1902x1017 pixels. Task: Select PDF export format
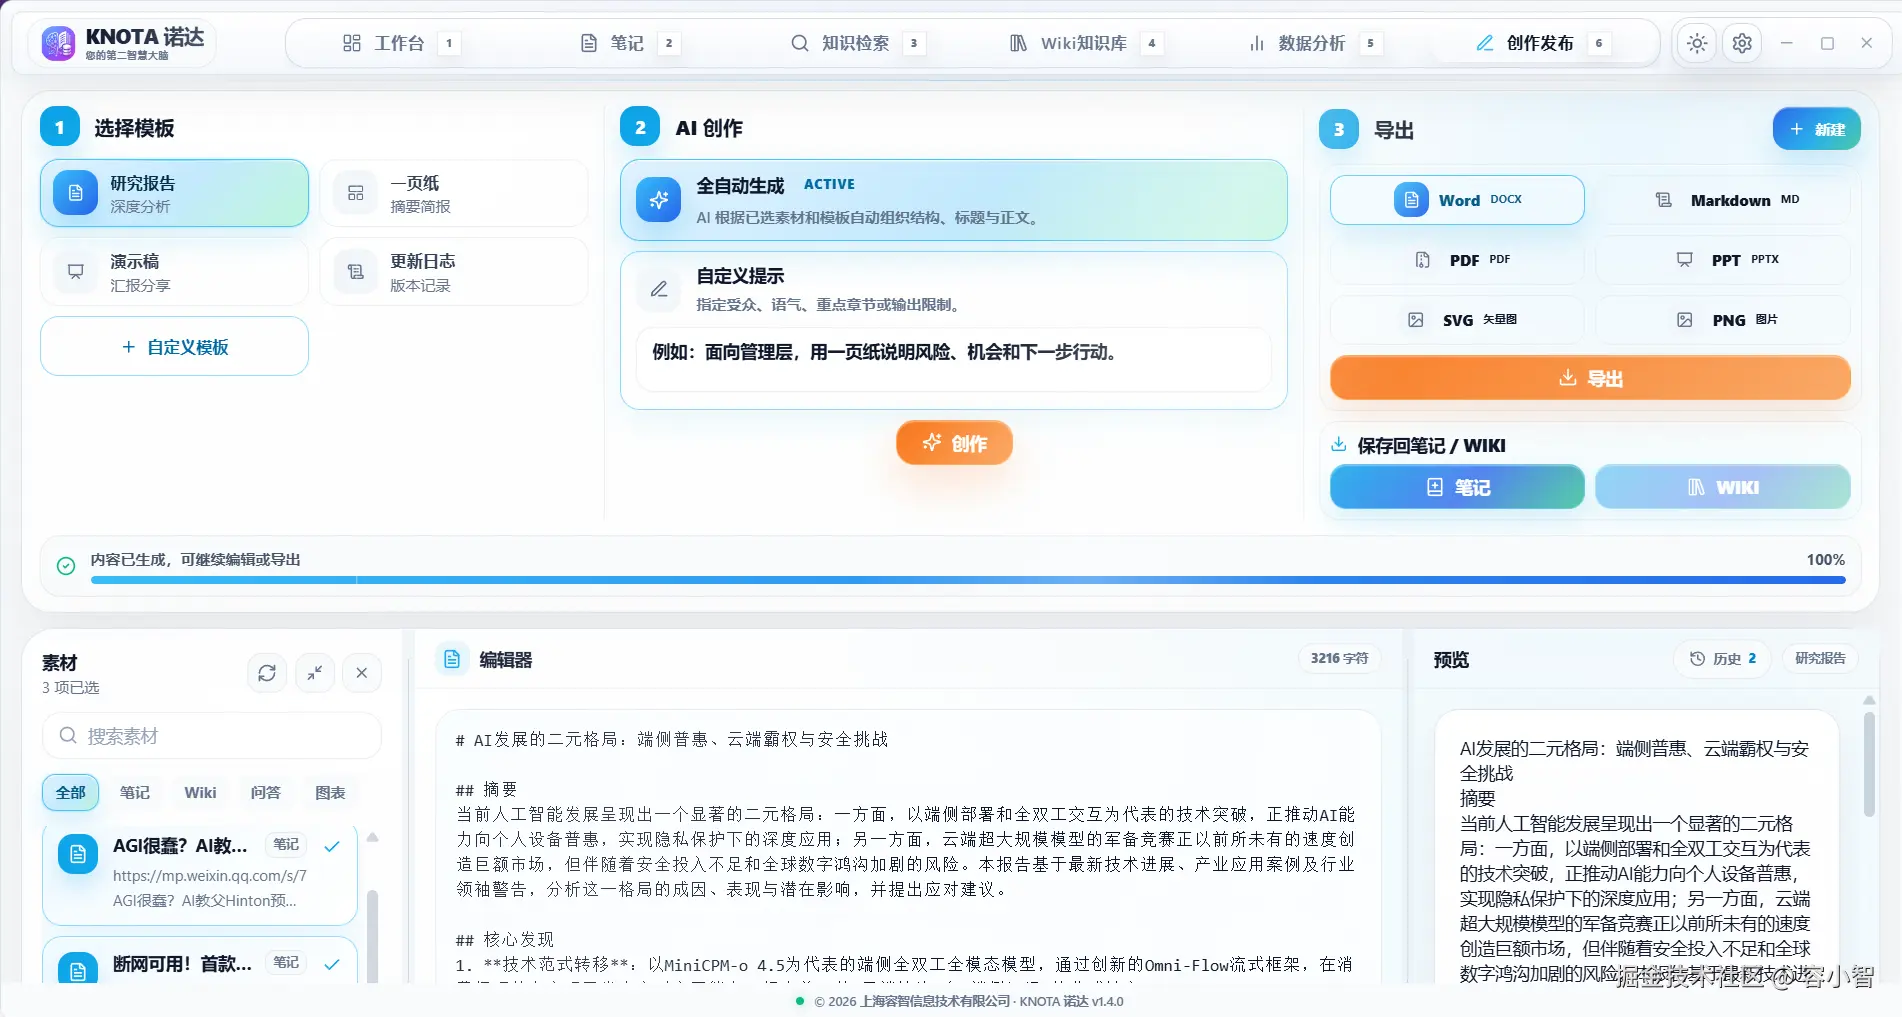coord(1456,259)
